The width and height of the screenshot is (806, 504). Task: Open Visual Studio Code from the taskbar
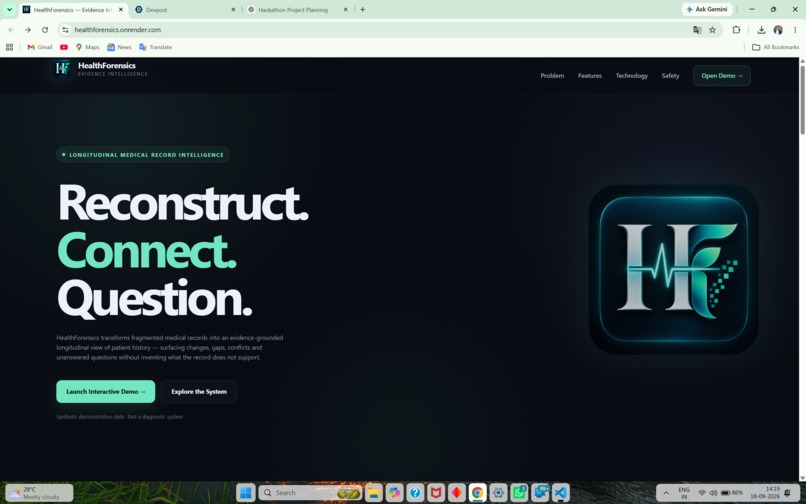(x=561, y=493)
